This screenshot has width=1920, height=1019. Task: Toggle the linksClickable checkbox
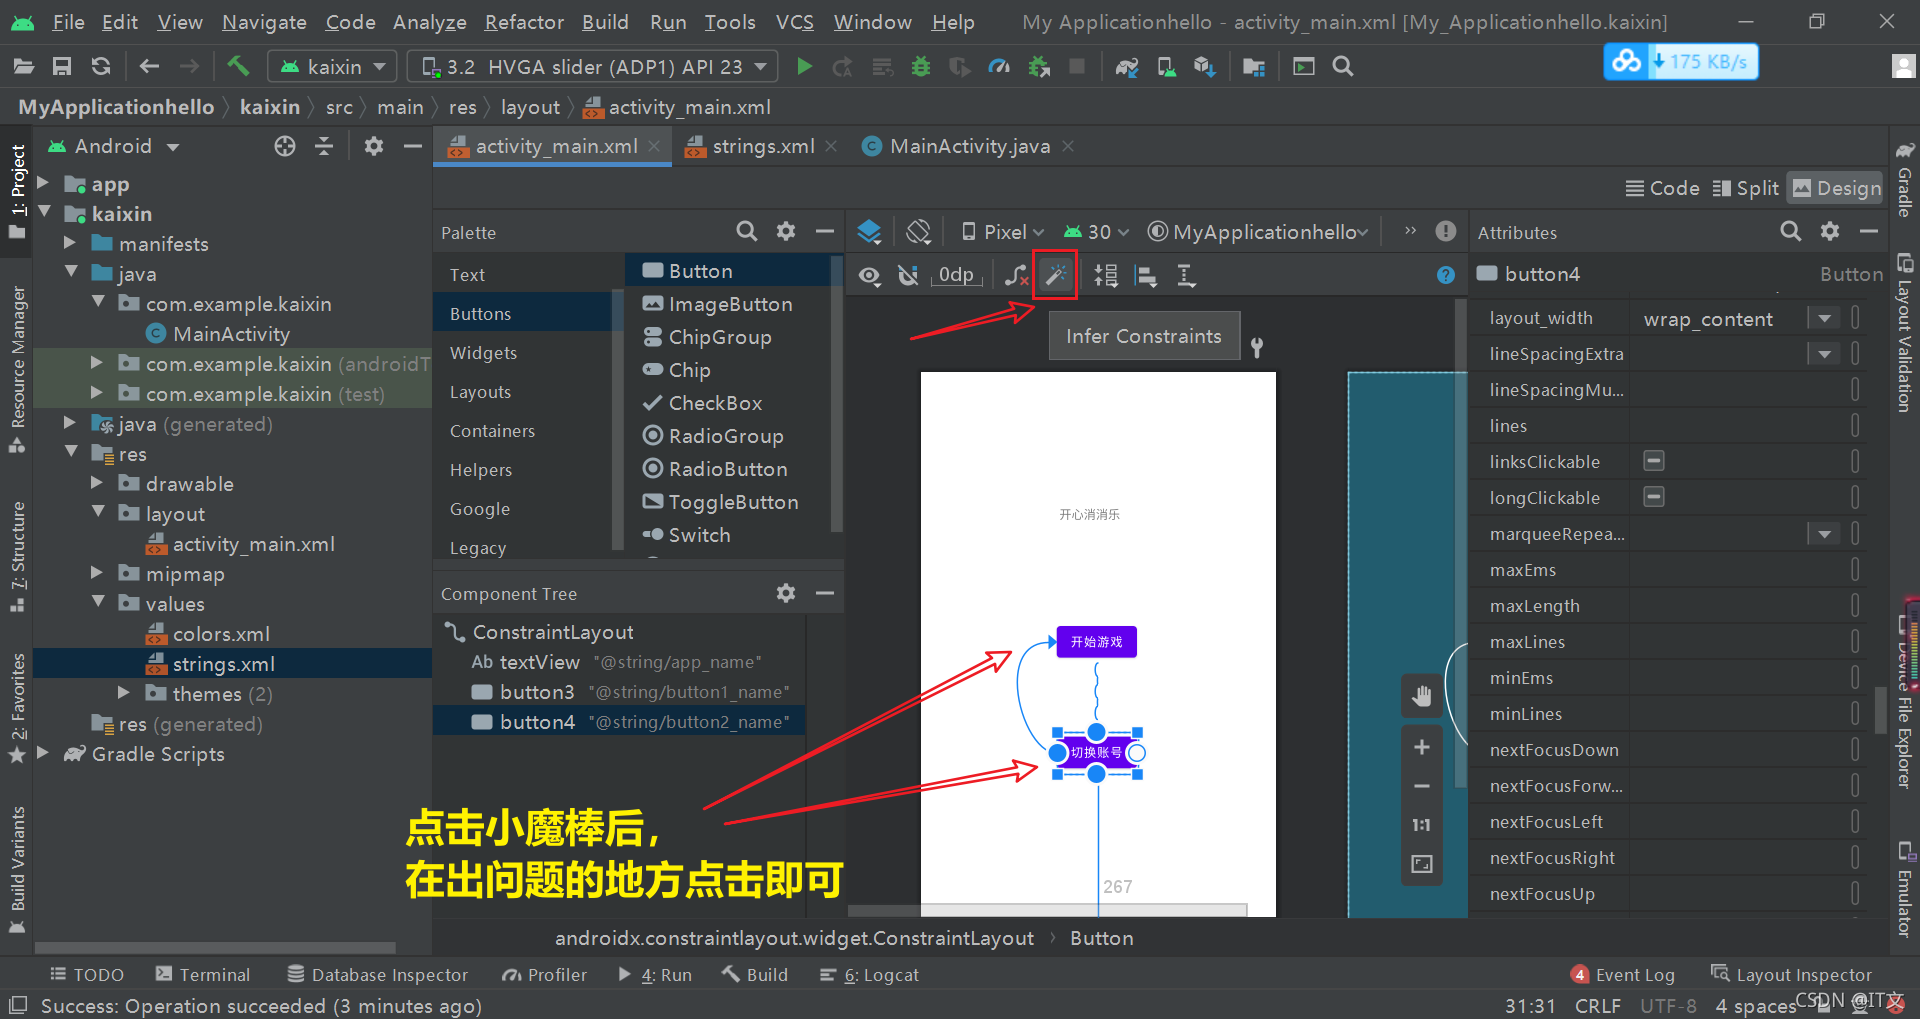tap(1654, 461)
